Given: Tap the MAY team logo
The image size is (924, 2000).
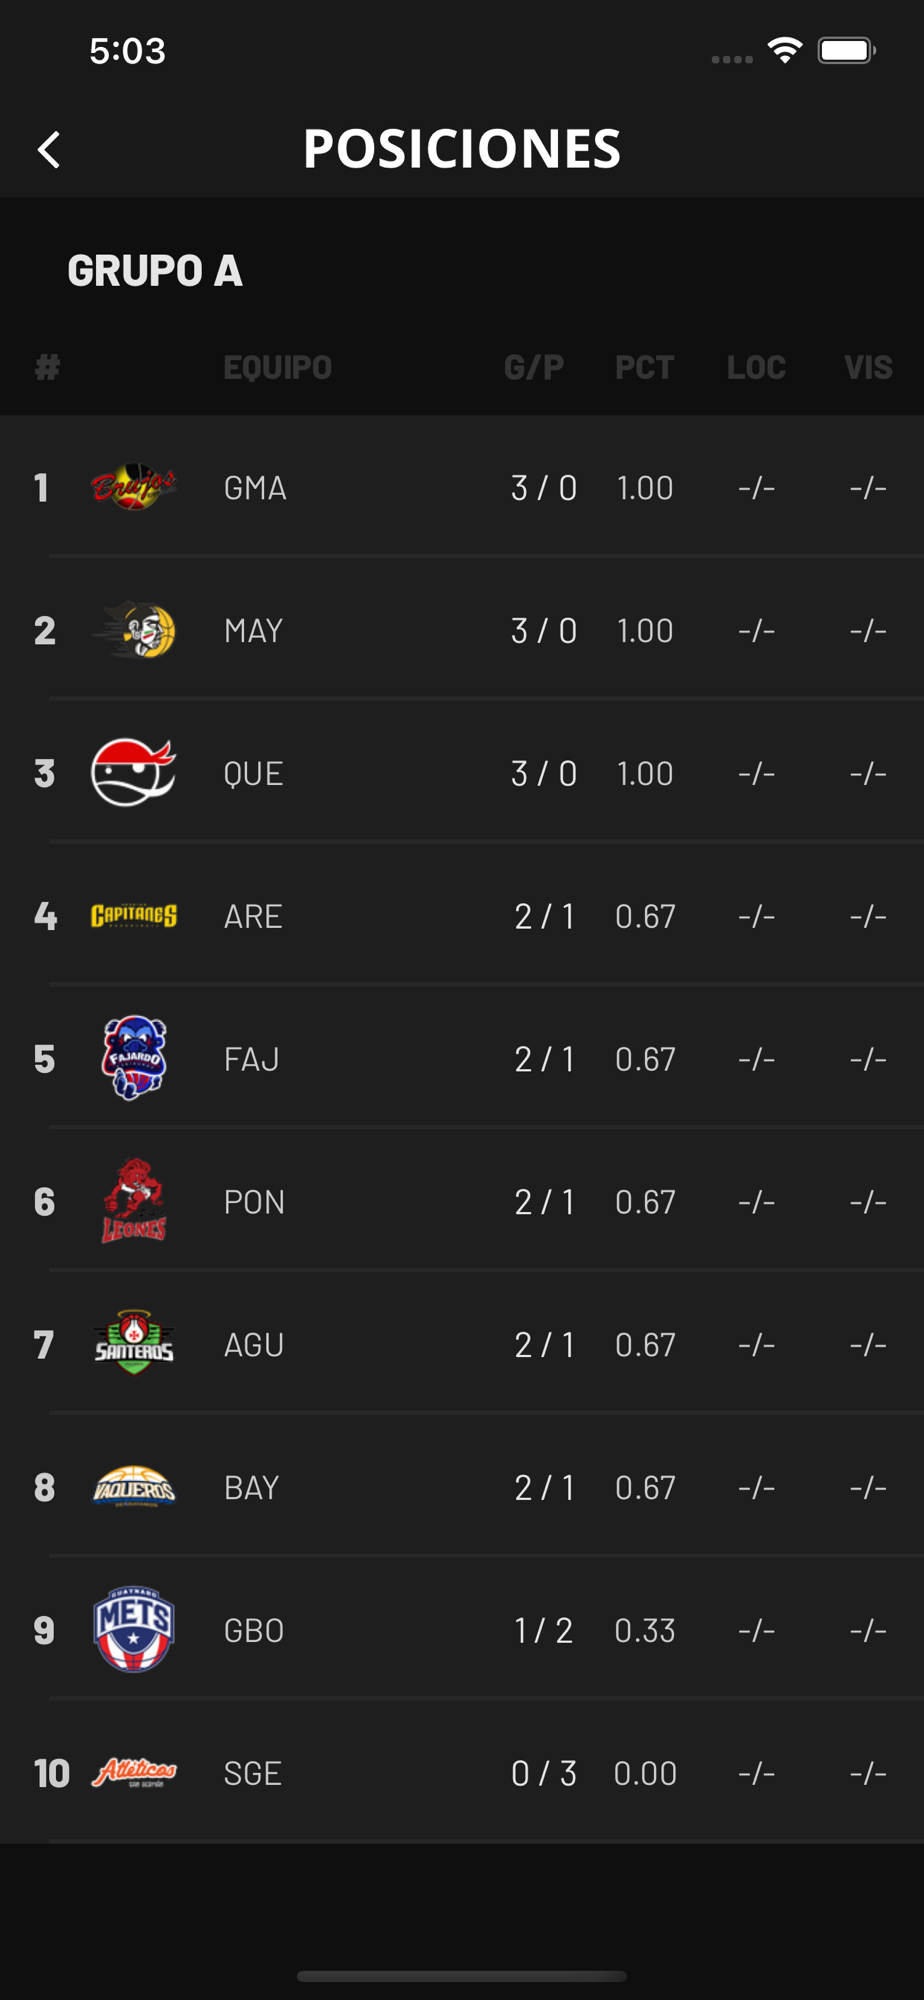Looking at the screenshot, I should 133,630.
